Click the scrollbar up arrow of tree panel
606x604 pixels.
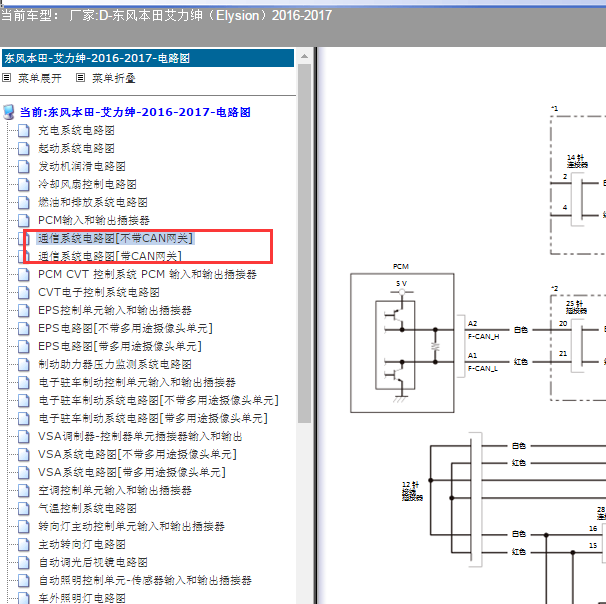305,56
